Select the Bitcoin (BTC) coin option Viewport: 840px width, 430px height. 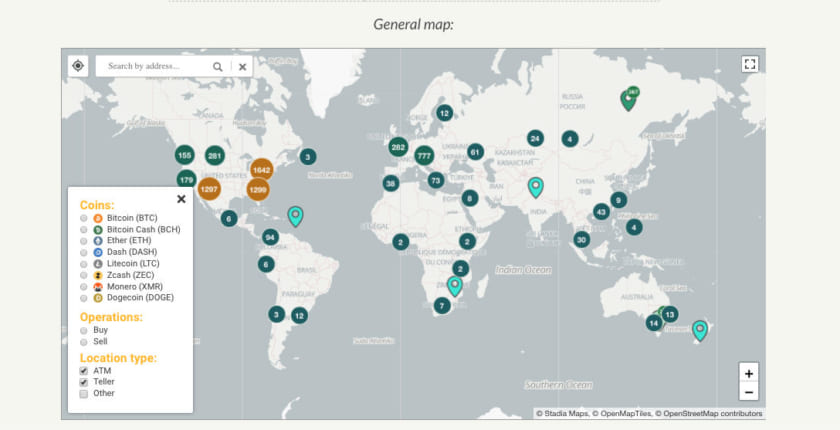pos(84,217)
